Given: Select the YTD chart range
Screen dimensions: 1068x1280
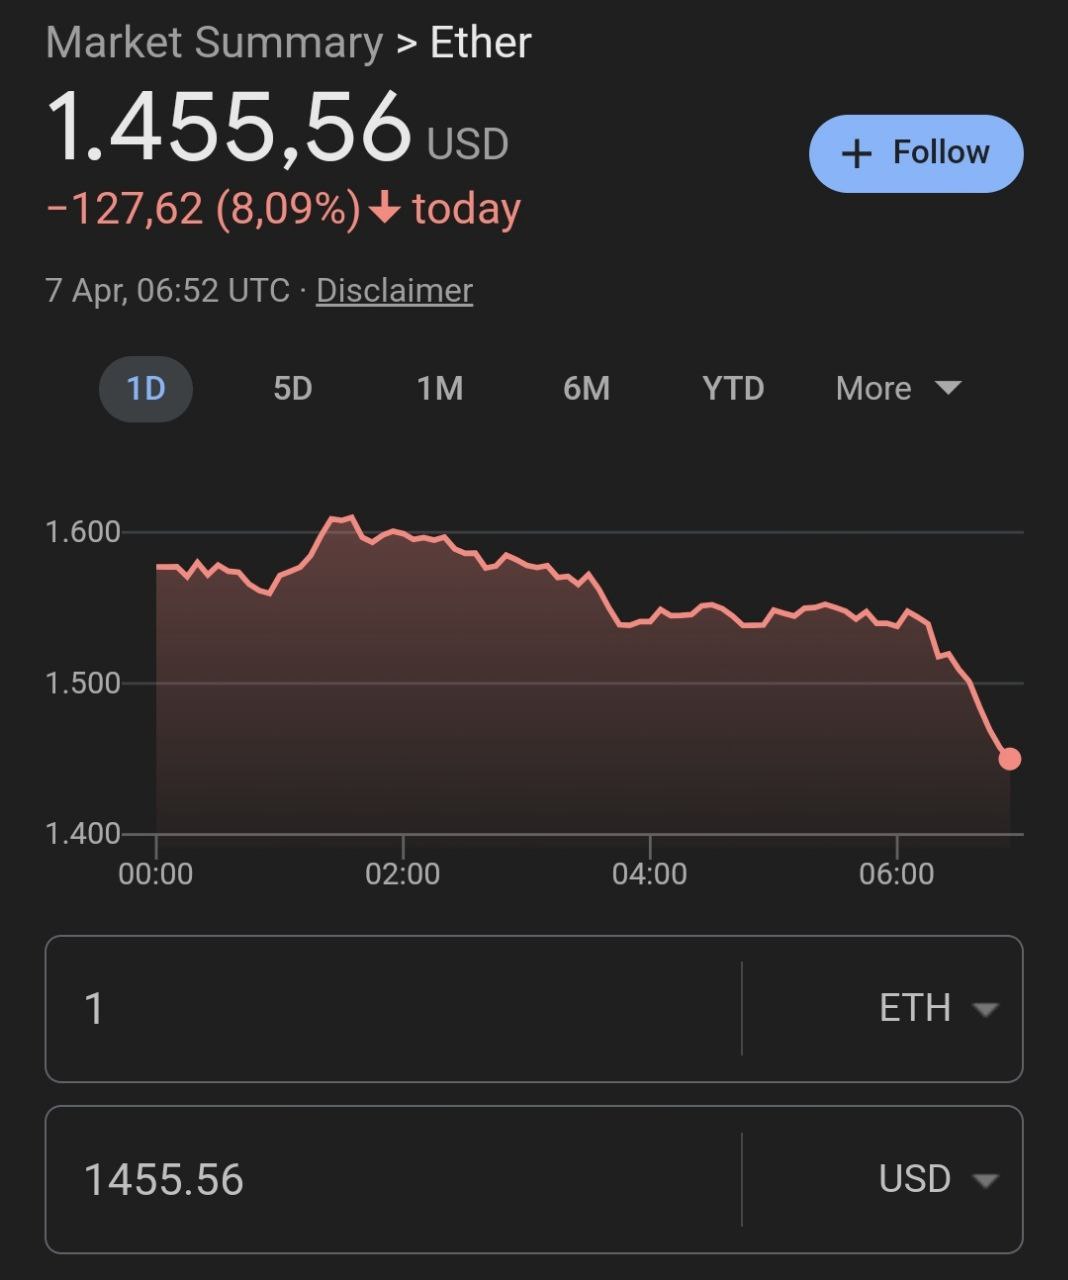Looking at the screenshot, I should pyautogui.click(x=733, y=388).
